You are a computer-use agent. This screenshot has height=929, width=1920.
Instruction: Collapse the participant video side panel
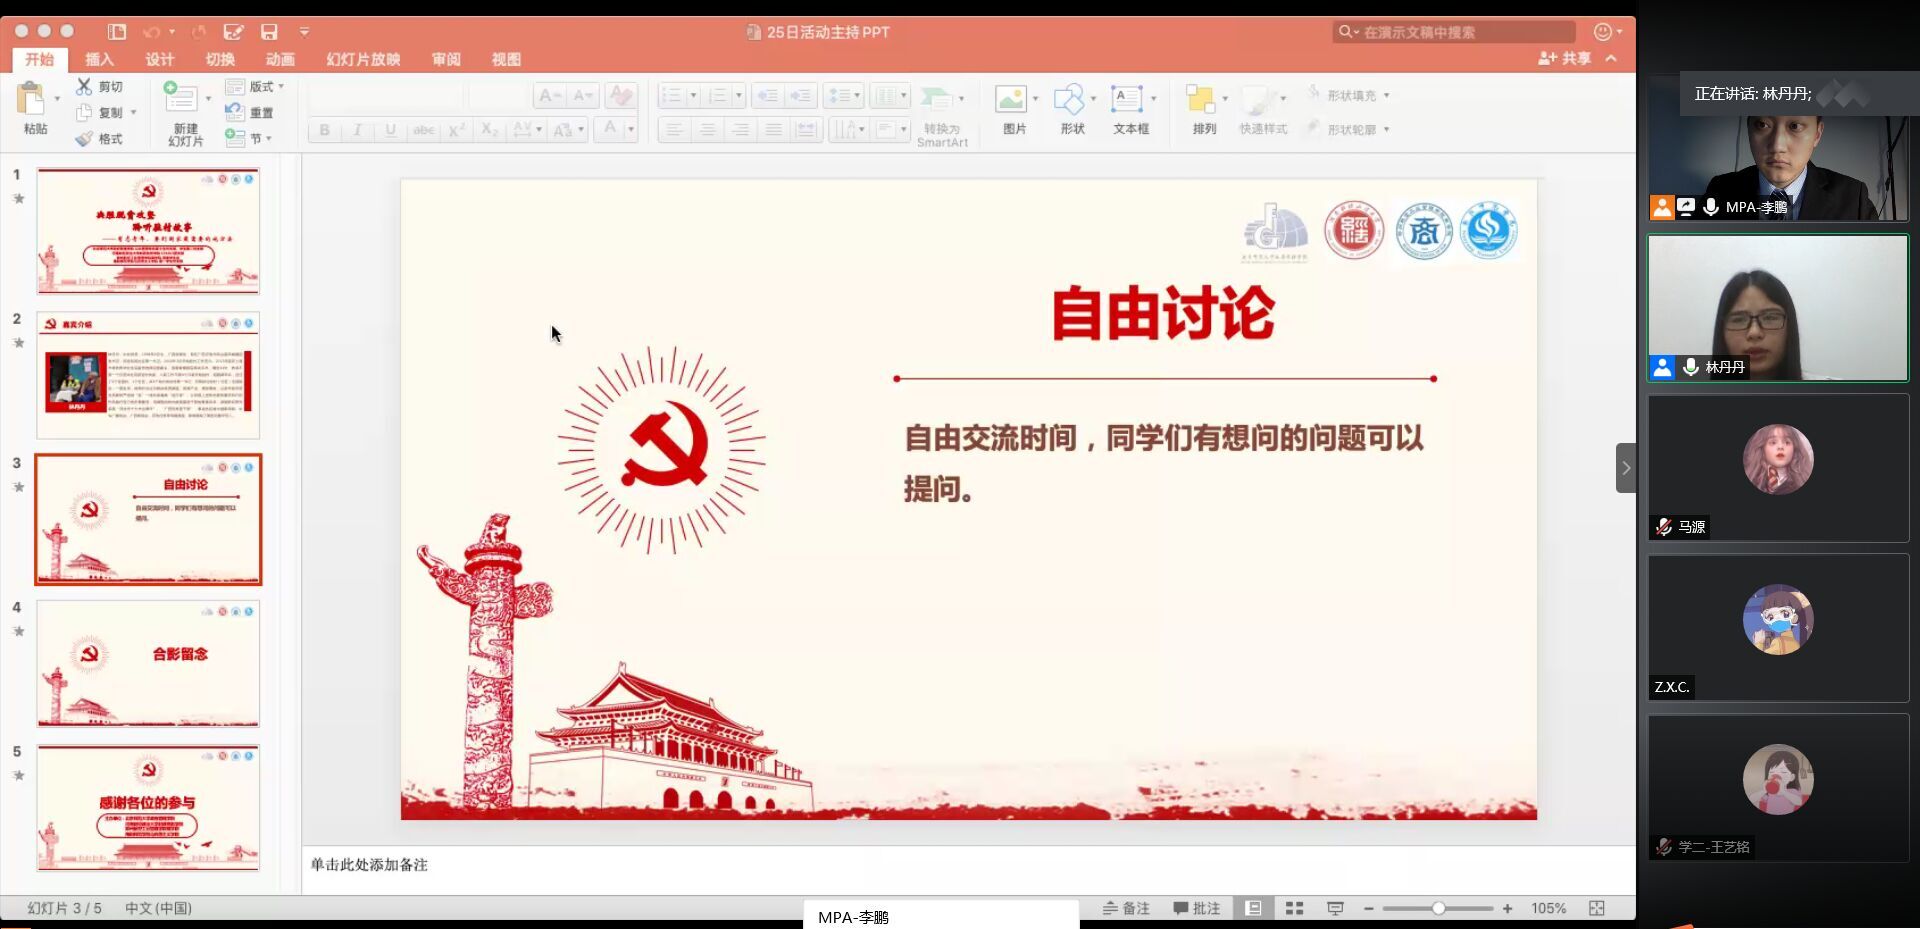1625,468
